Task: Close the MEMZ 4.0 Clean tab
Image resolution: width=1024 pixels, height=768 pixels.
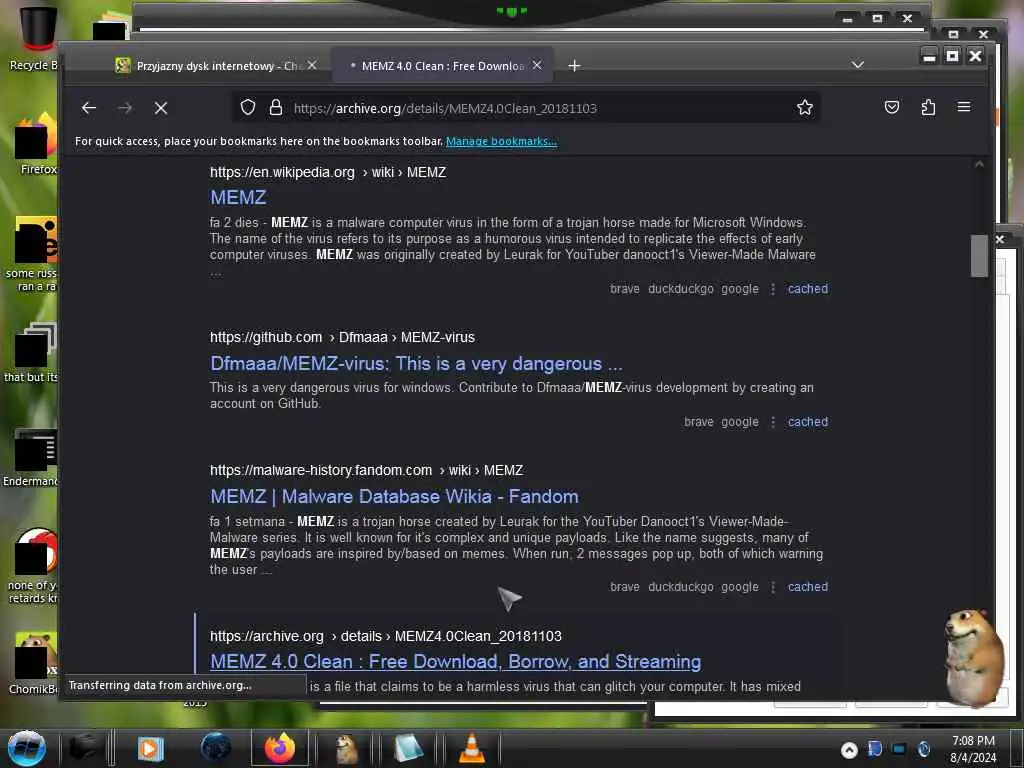Action: (x=537, y=65)
